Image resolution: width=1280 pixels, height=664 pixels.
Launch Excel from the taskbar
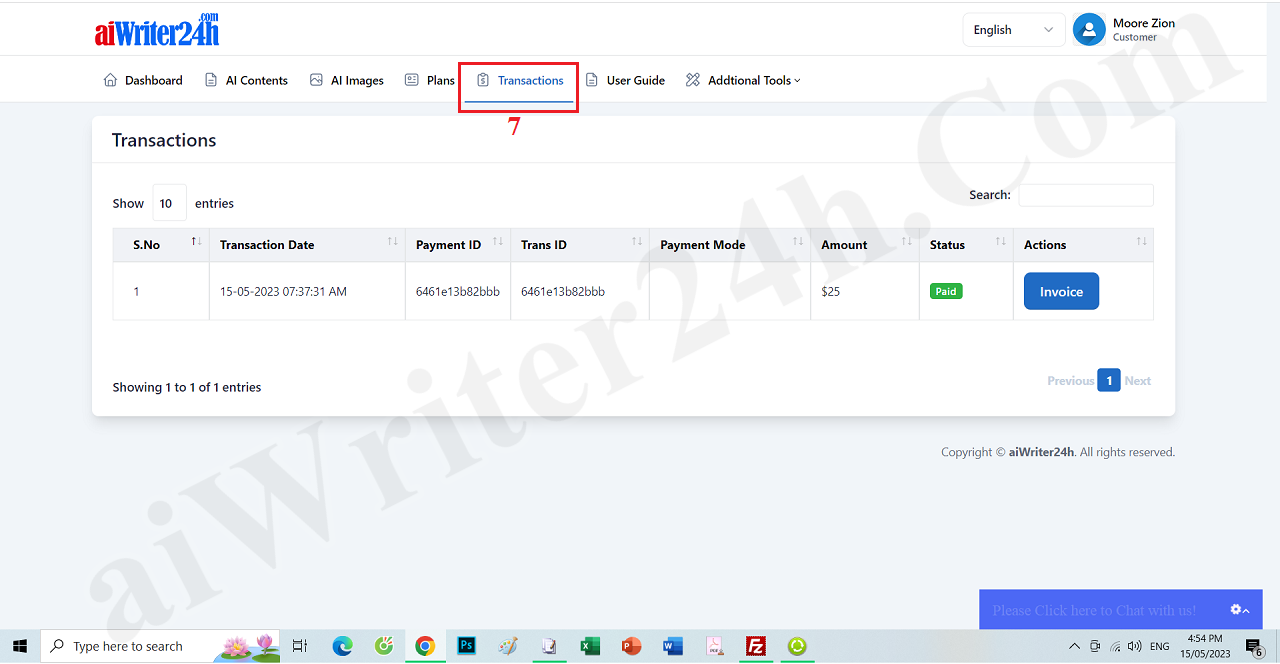click(x=590, y=646)
